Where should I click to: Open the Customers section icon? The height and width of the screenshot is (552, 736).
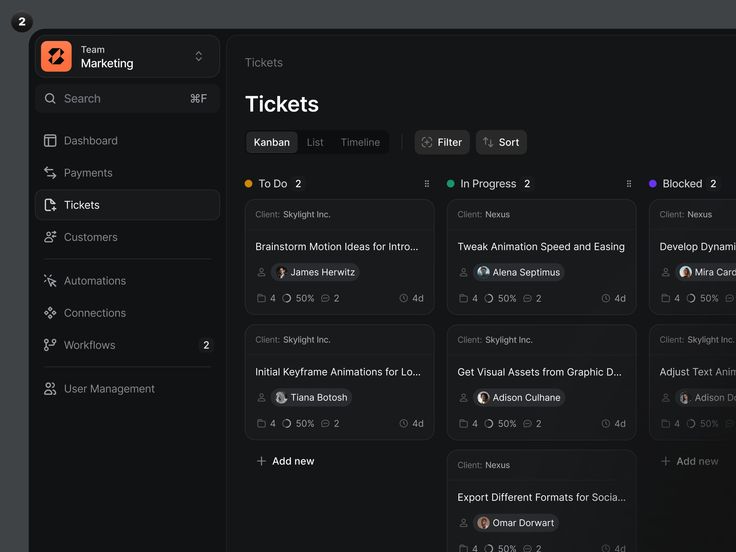[x=50, y=237]
